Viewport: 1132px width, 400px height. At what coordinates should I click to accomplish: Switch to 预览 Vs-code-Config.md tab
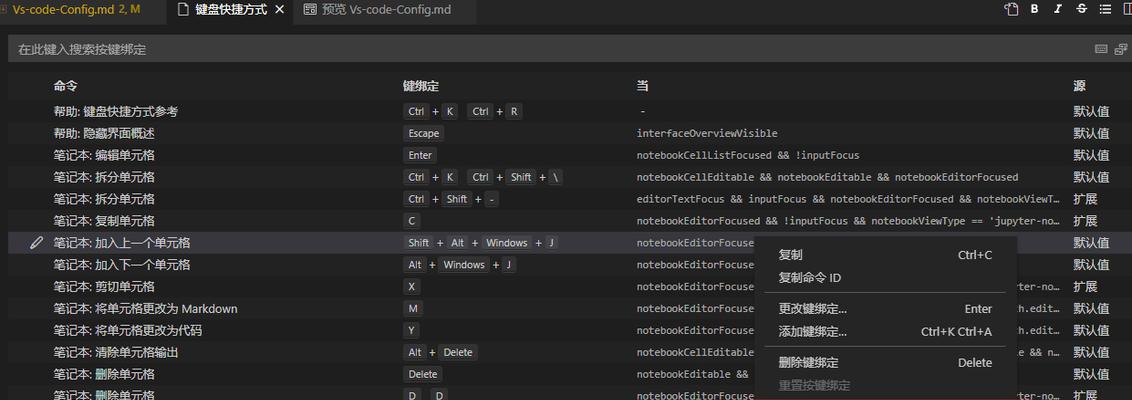tap(383, 10)
